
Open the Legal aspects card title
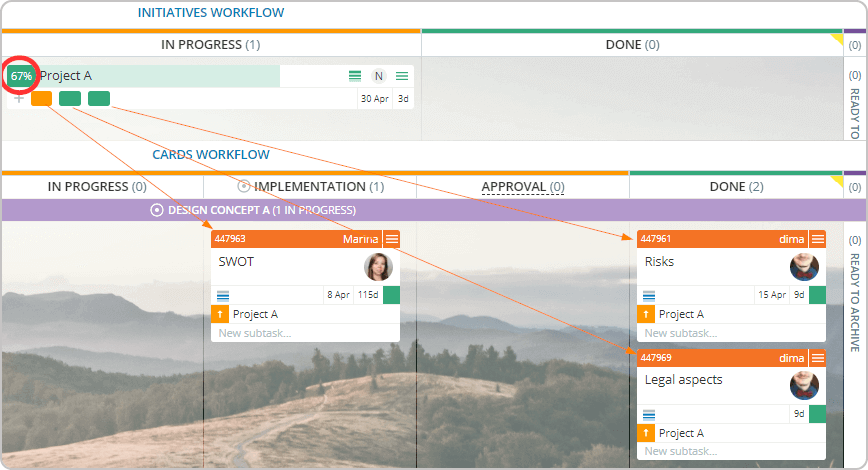684,380
